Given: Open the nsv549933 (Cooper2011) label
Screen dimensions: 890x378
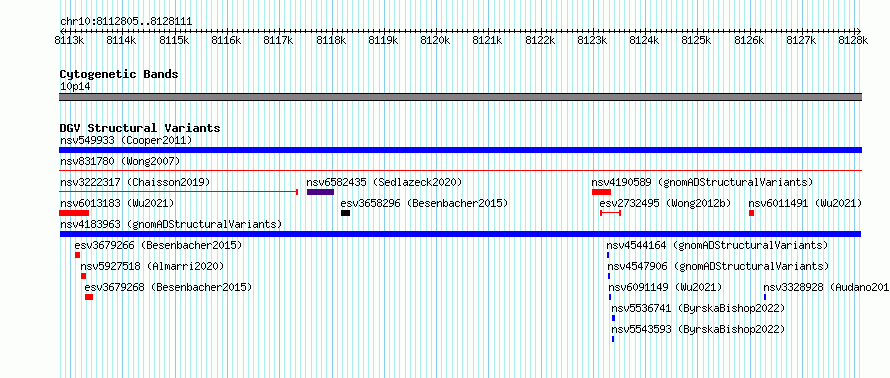Looking at the screenshot, I should point(126,140).
